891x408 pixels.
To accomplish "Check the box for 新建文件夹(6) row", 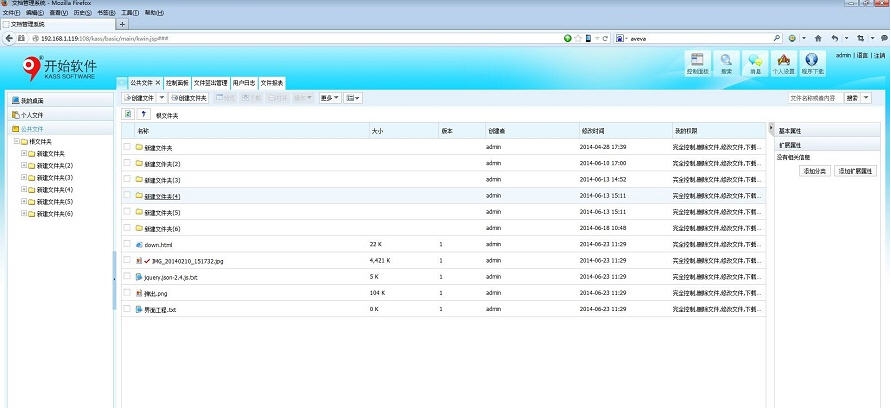I will point(127,228).
